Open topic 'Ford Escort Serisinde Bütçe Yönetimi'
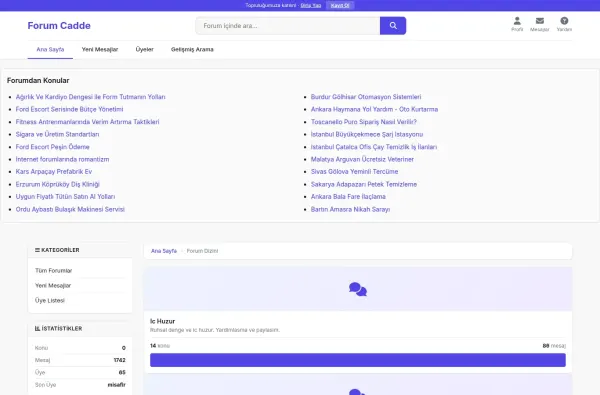Screen dimensions: 600x395 (x=69, y=109)
